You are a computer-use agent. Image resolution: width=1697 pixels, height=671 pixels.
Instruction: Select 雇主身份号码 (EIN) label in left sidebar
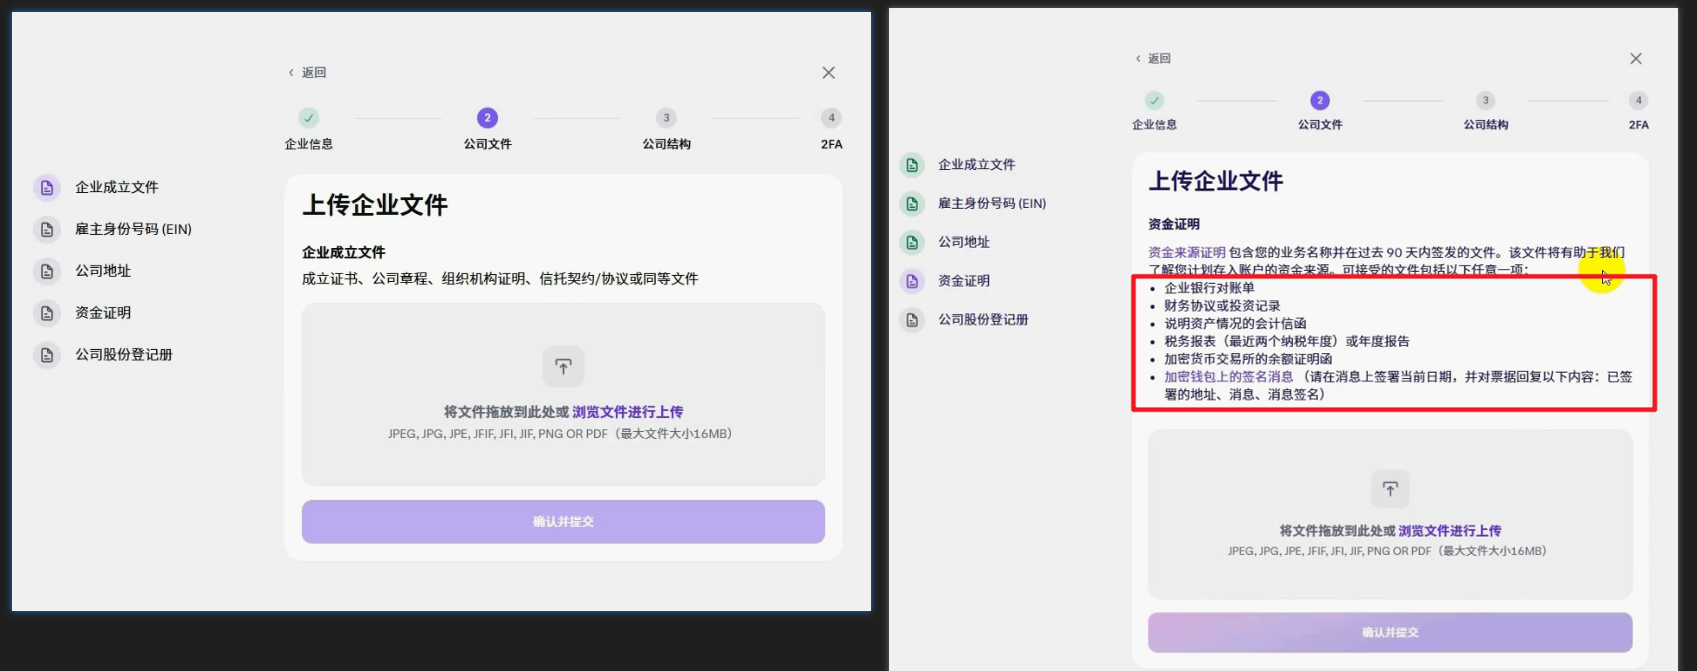(133, 229)
